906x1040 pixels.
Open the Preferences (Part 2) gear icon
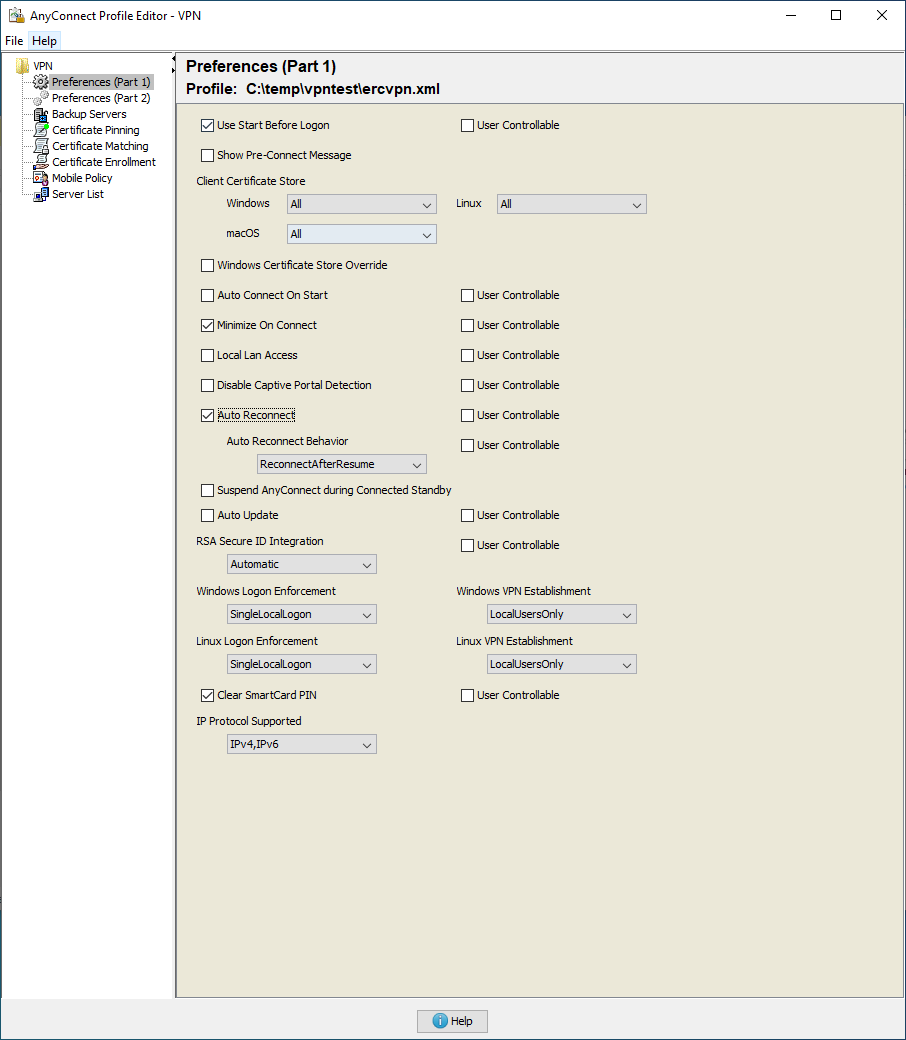tap(41, 97)
